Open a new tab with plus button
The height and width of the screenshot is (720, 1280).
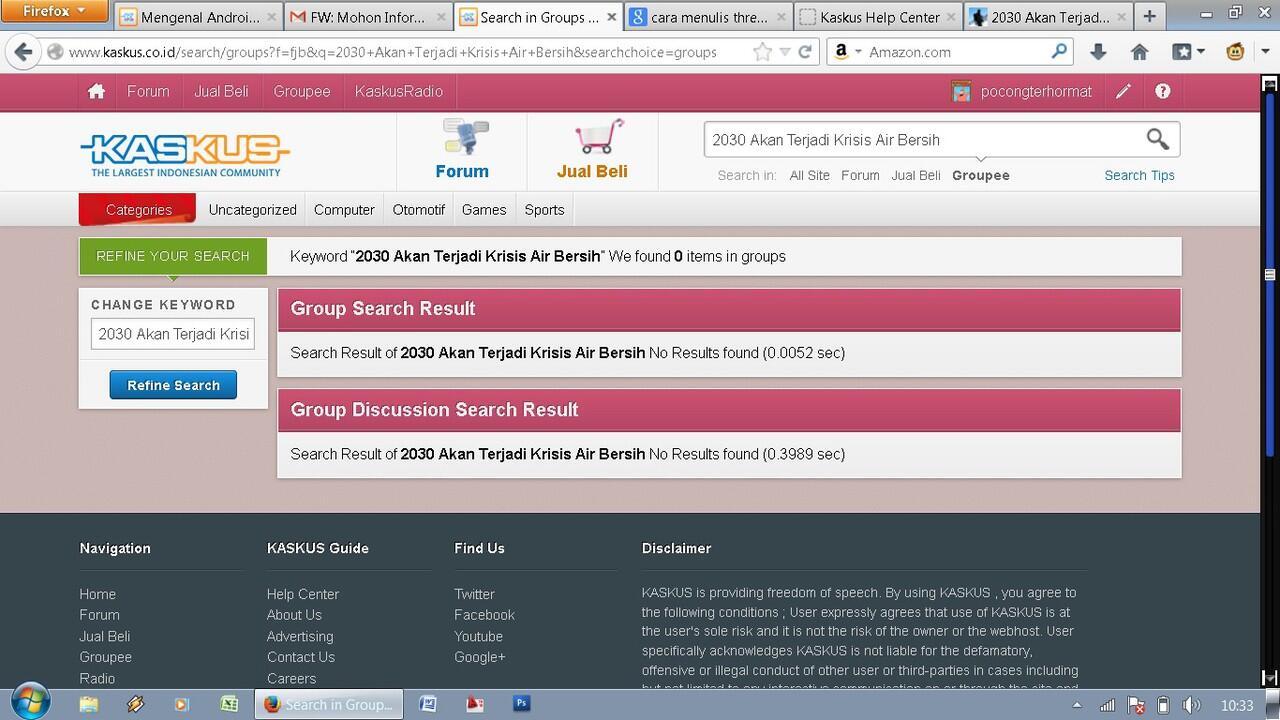(x=1149, y=17)
